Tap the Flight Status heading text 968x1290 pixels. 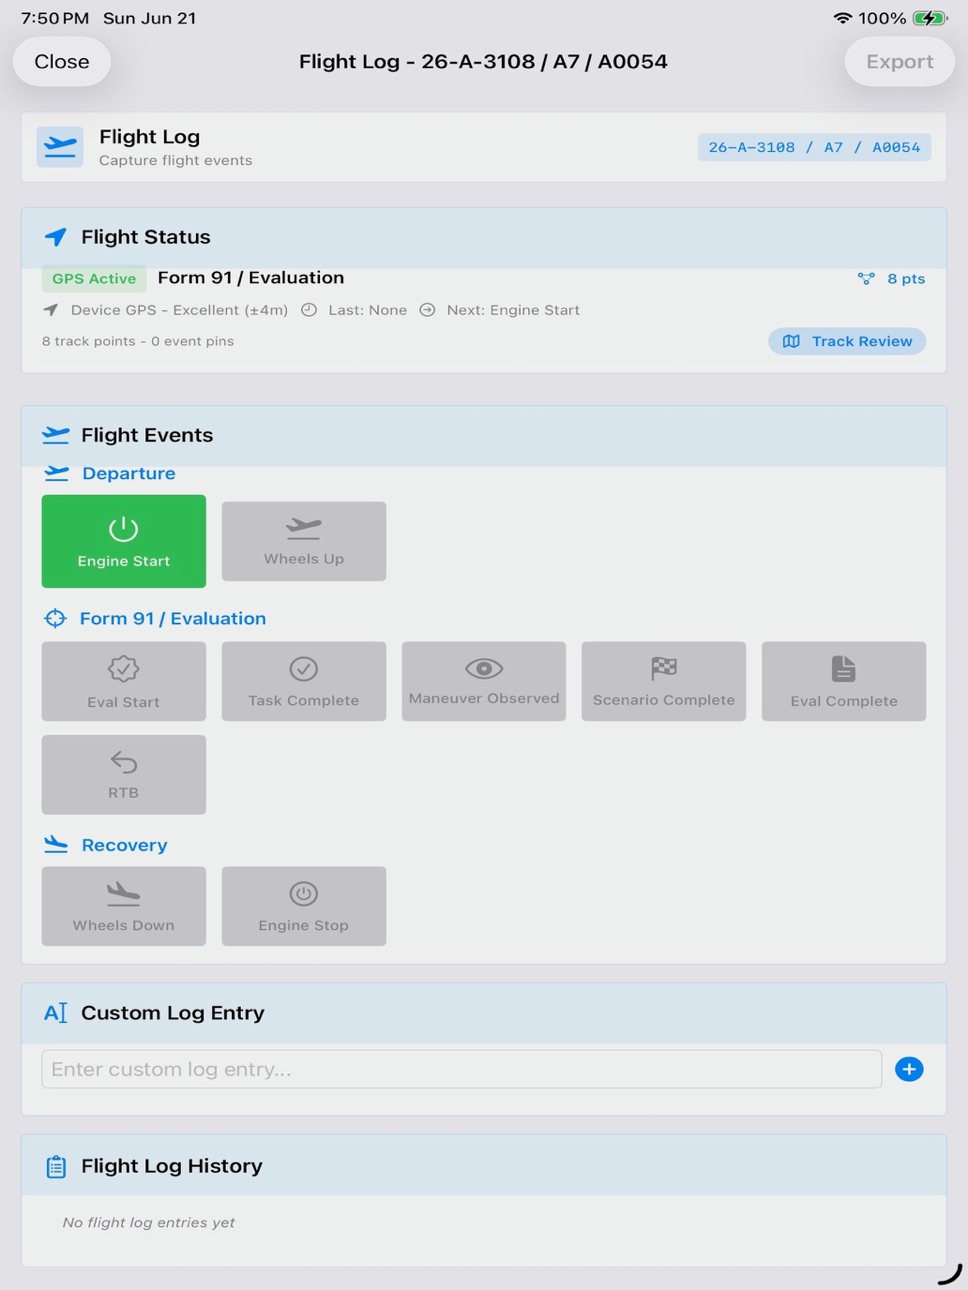pyautogui.click(x=146, y=237)
